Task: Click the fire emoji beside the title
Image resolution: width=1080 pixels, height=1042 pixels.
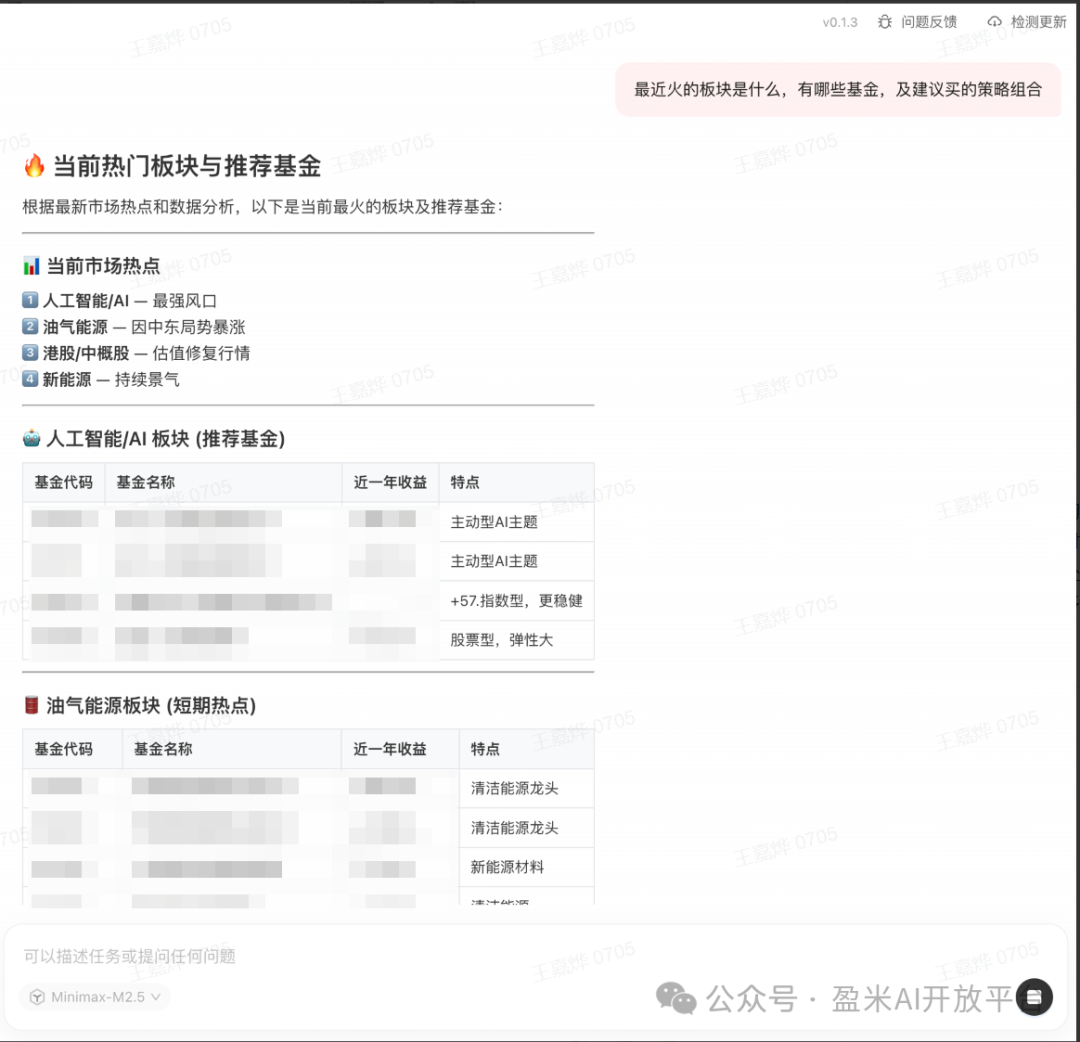Action: [34, 166]
